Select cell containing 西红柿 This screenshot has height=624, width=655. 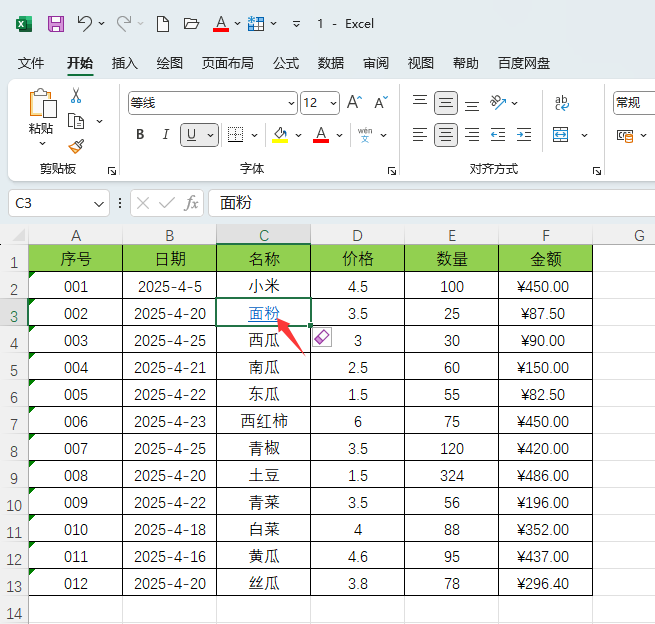[x=264, y=421]
